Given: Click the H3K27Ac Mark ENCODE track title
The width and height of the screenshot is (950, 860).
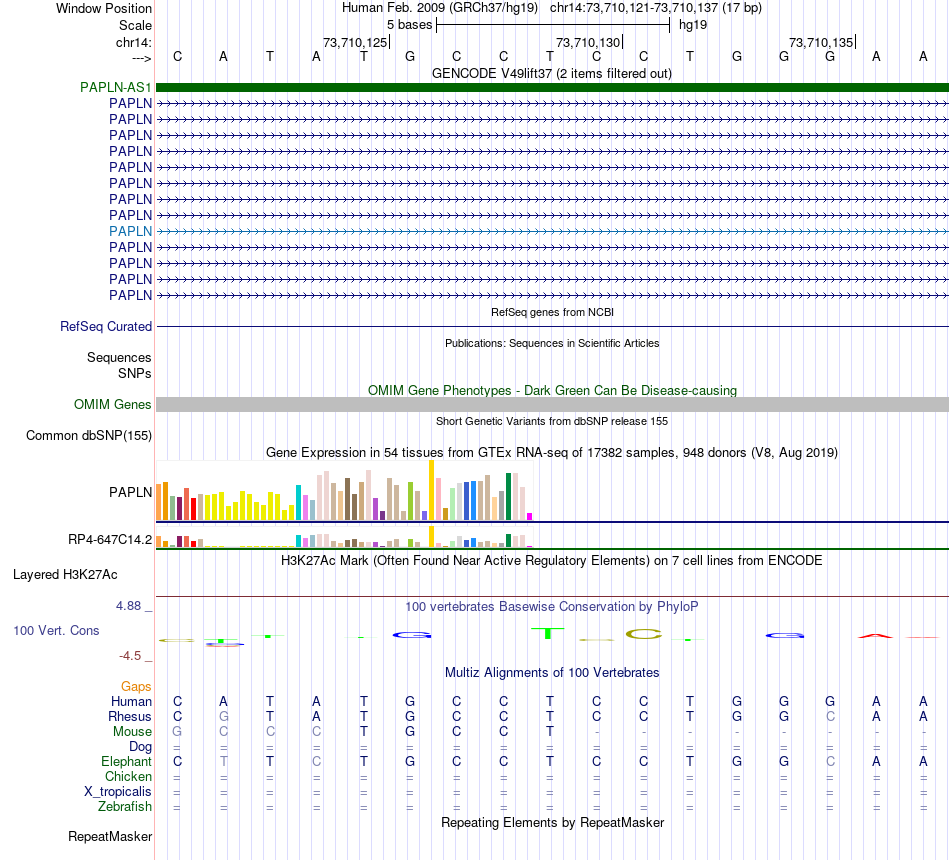Looking at the screenshot, I should pyautogui.click(x=551, y=560).
